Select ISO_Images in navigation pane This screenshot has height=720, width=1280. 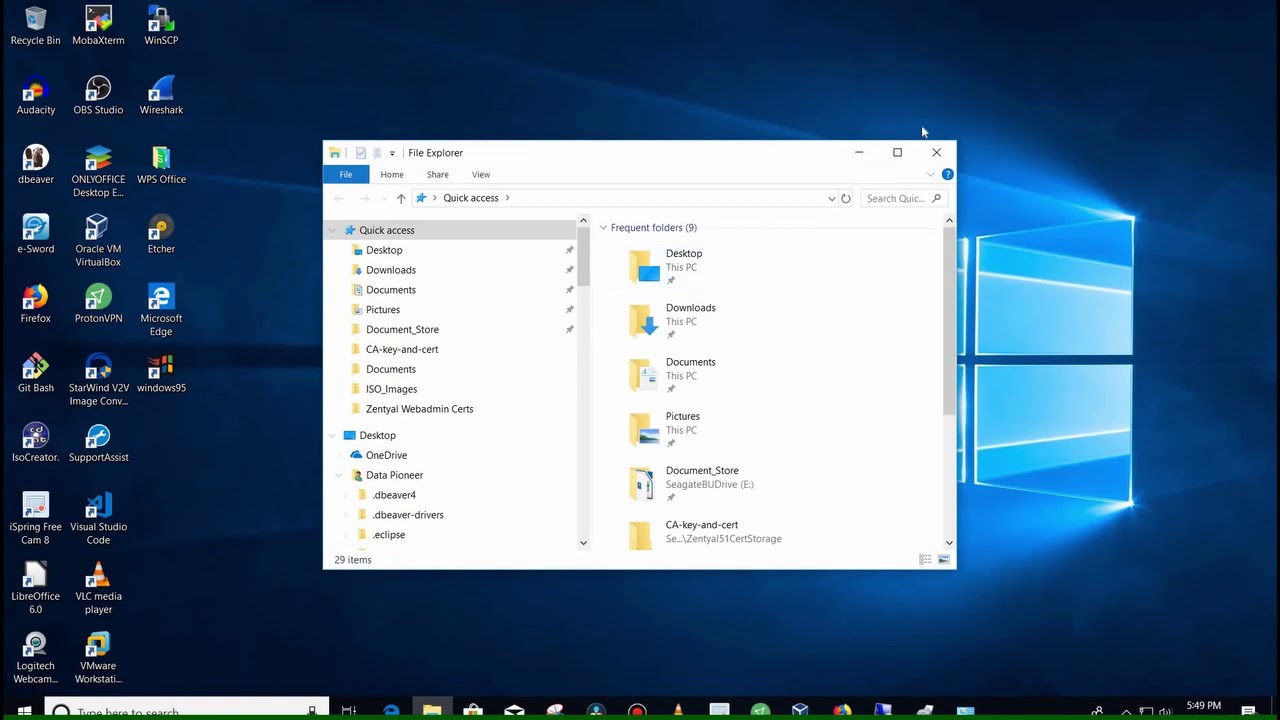[392, 389]
